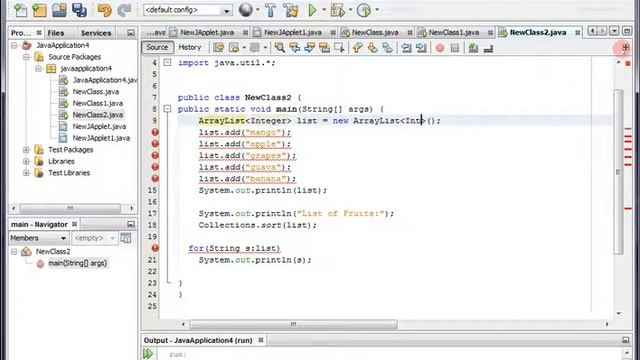Open the Profile Project dropdown arrow
Image resolution: width=640 pixels, height=360 pixels.
(377, 10)
